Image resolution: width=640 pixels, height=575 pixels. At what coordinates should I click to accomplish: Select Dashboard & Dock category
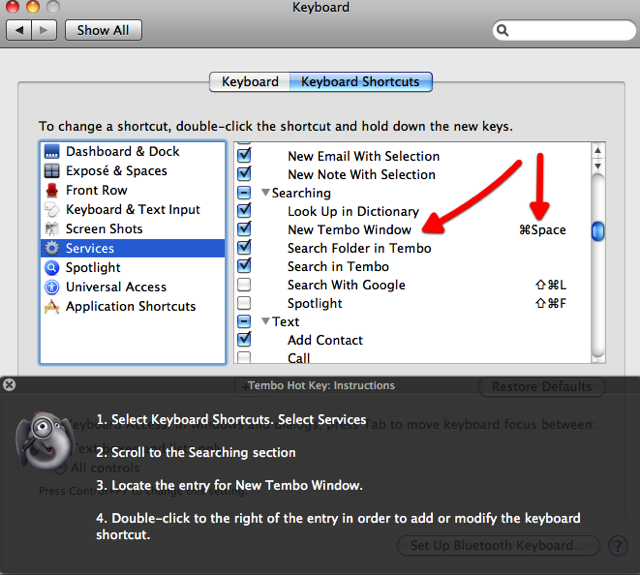(133, 151)
